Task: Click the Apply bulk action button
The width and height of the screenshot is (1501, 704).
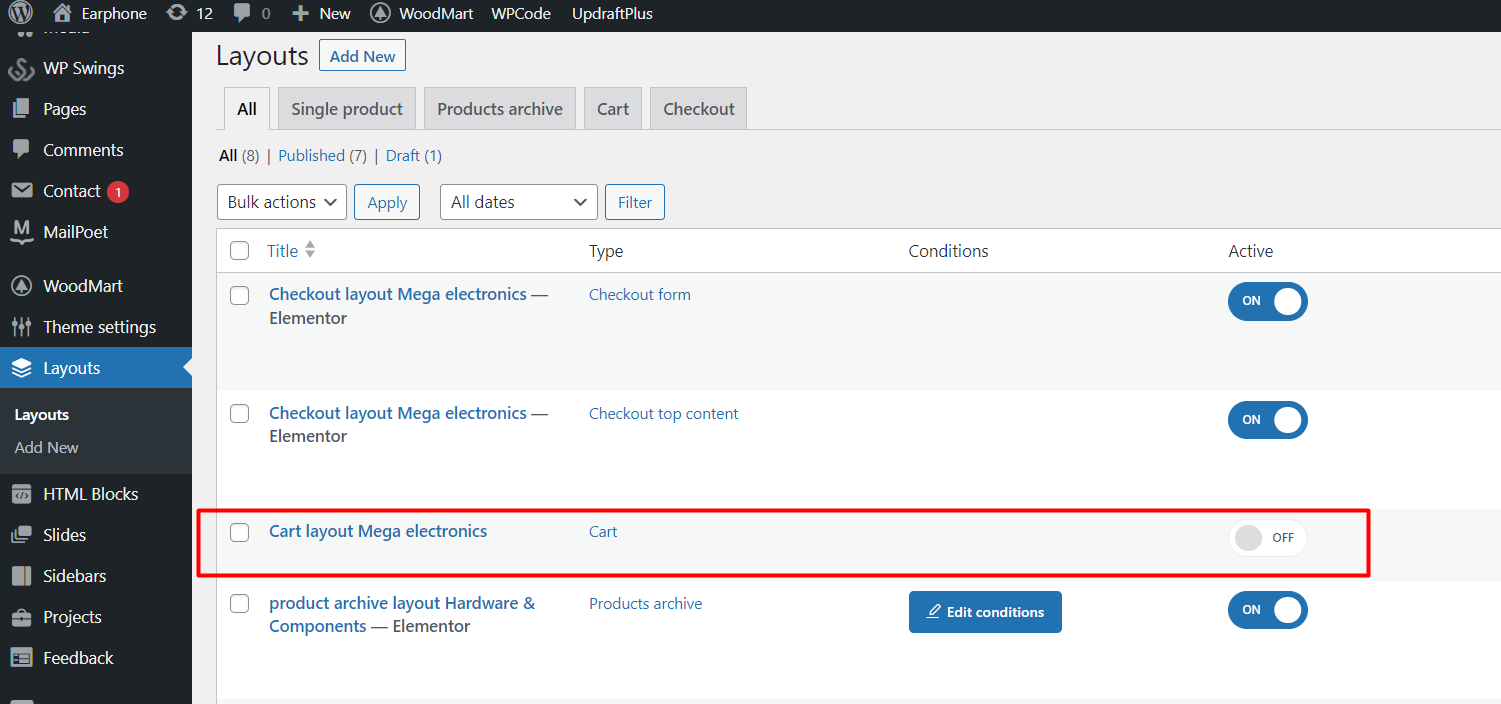Action: 387,202
